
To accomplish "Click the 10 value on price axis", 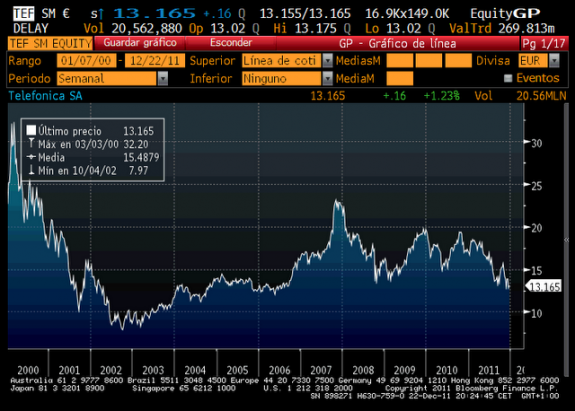I will (536, 313).
